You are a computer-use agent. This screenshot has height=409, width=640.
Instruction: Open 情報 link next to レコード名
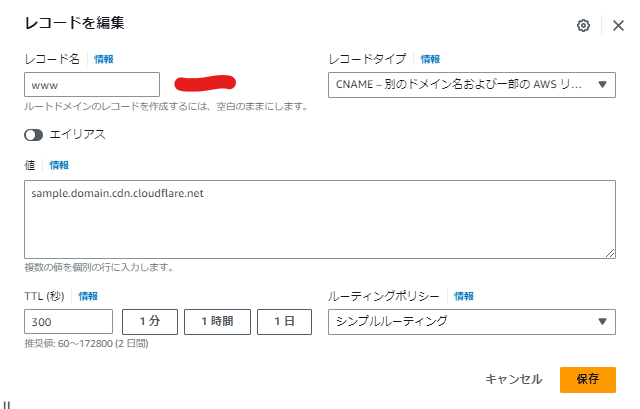tap(104, 59)
